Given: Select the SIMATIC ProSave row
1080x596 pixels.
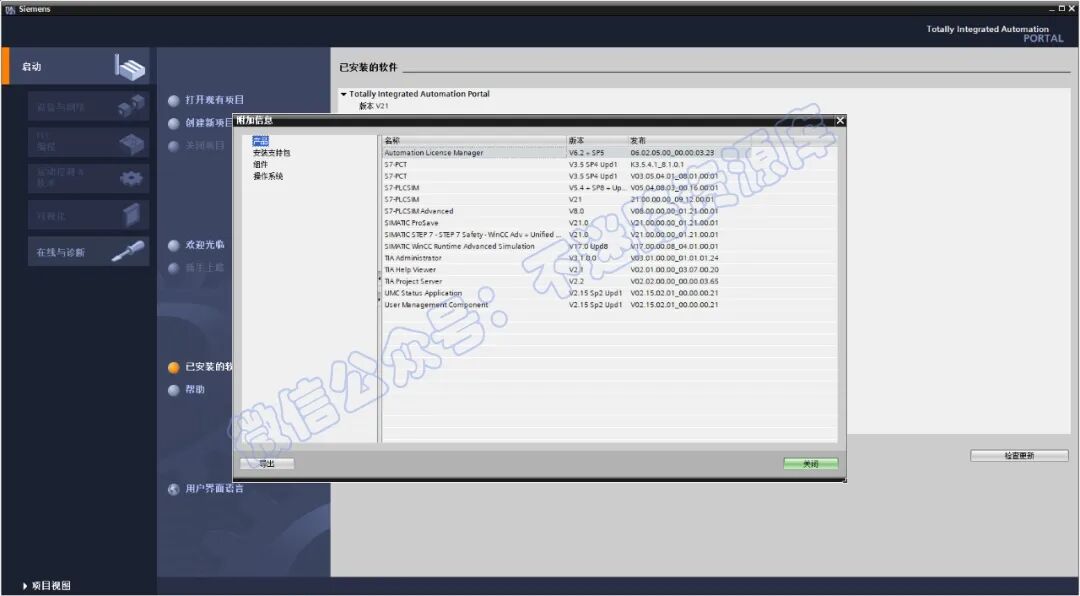Looking at the screenshot, I should tap(610, 223).
